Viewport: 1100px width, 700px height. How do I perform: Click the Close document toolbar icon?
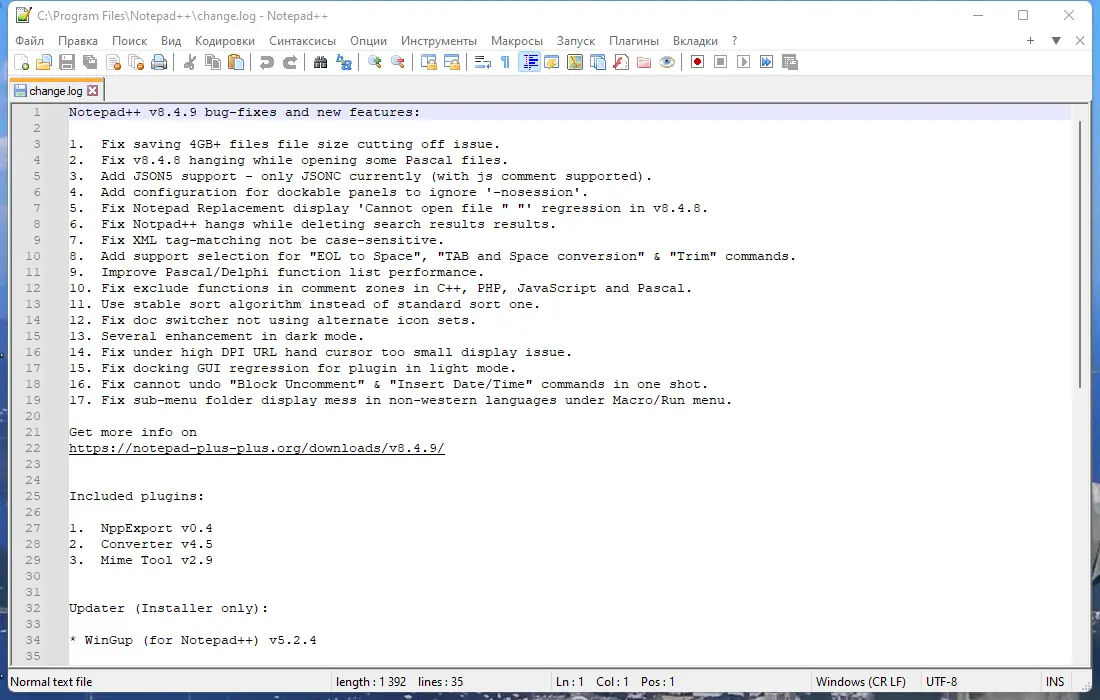[x=114, y=62]
